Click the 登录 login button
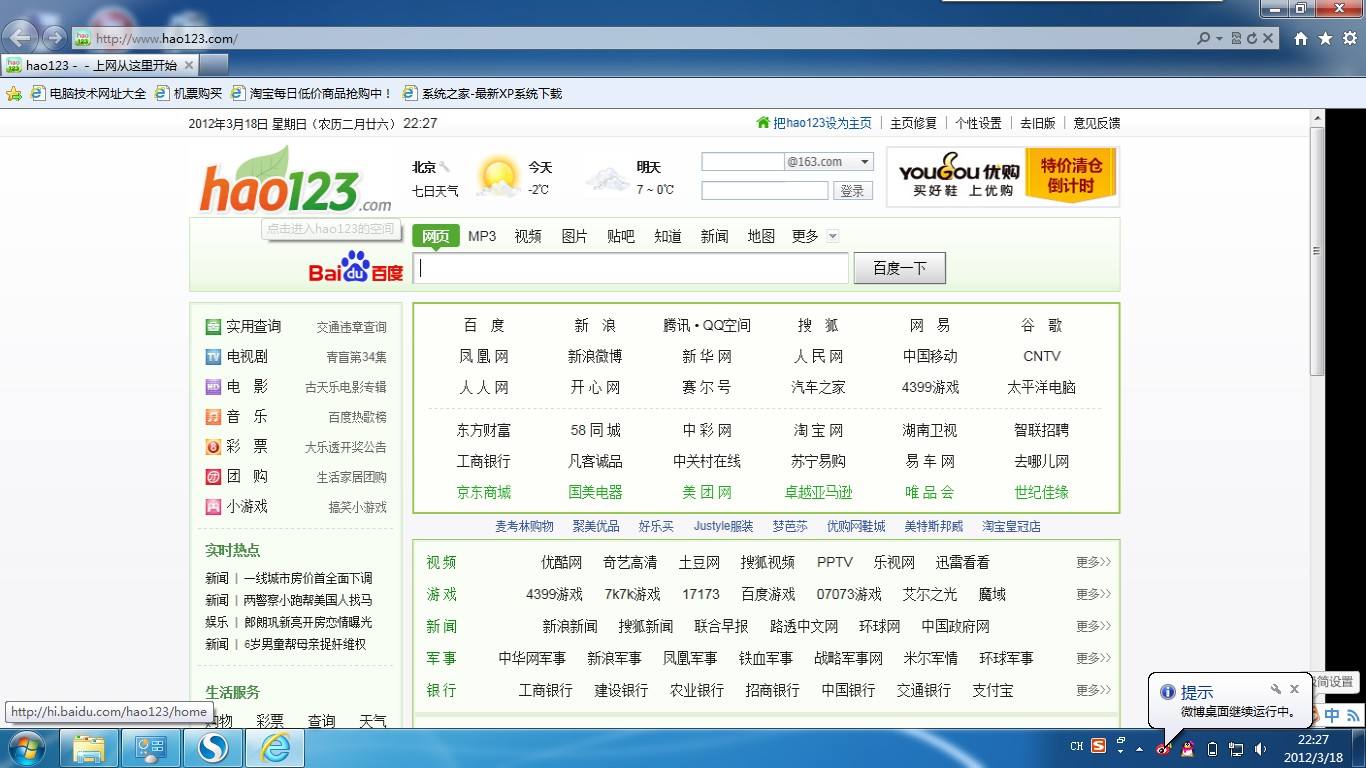The height and width of the screenshot is (768, 1366). click(x=852, y=190)
